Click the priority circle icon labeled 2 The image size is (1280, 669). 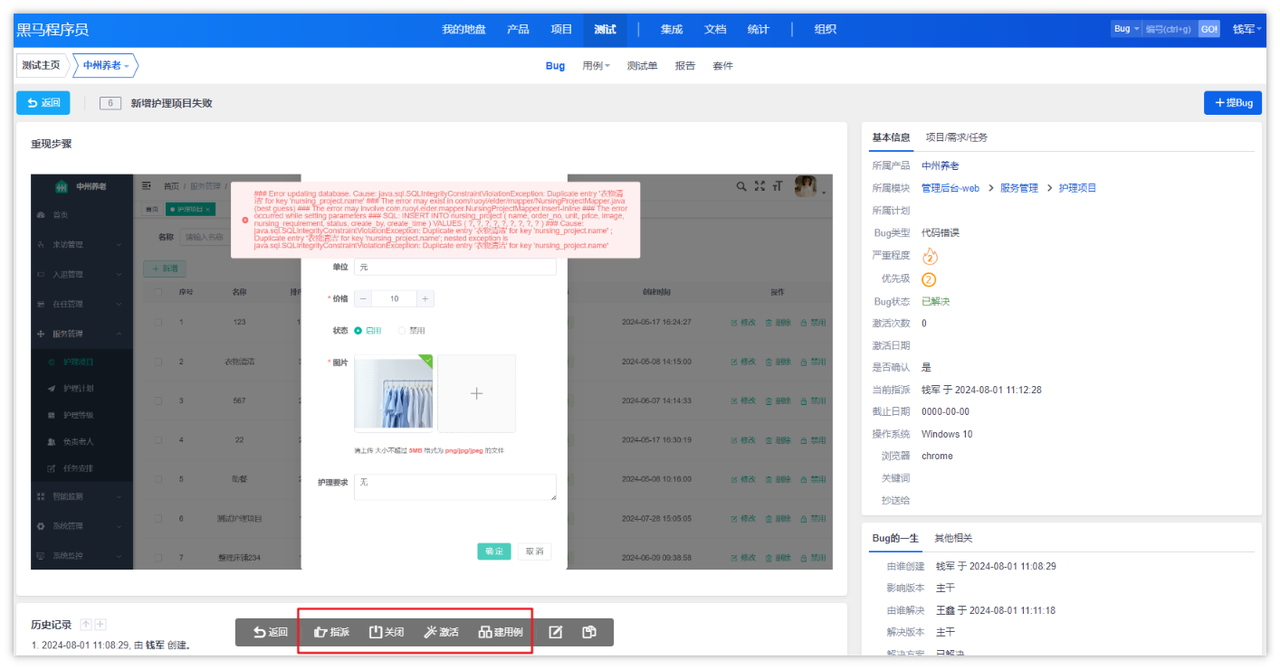[929, 279]
